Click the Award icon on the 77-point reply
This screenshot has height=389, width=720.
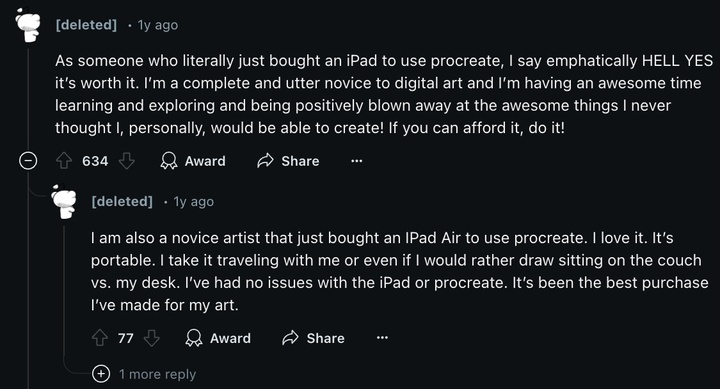coord(194,338)
